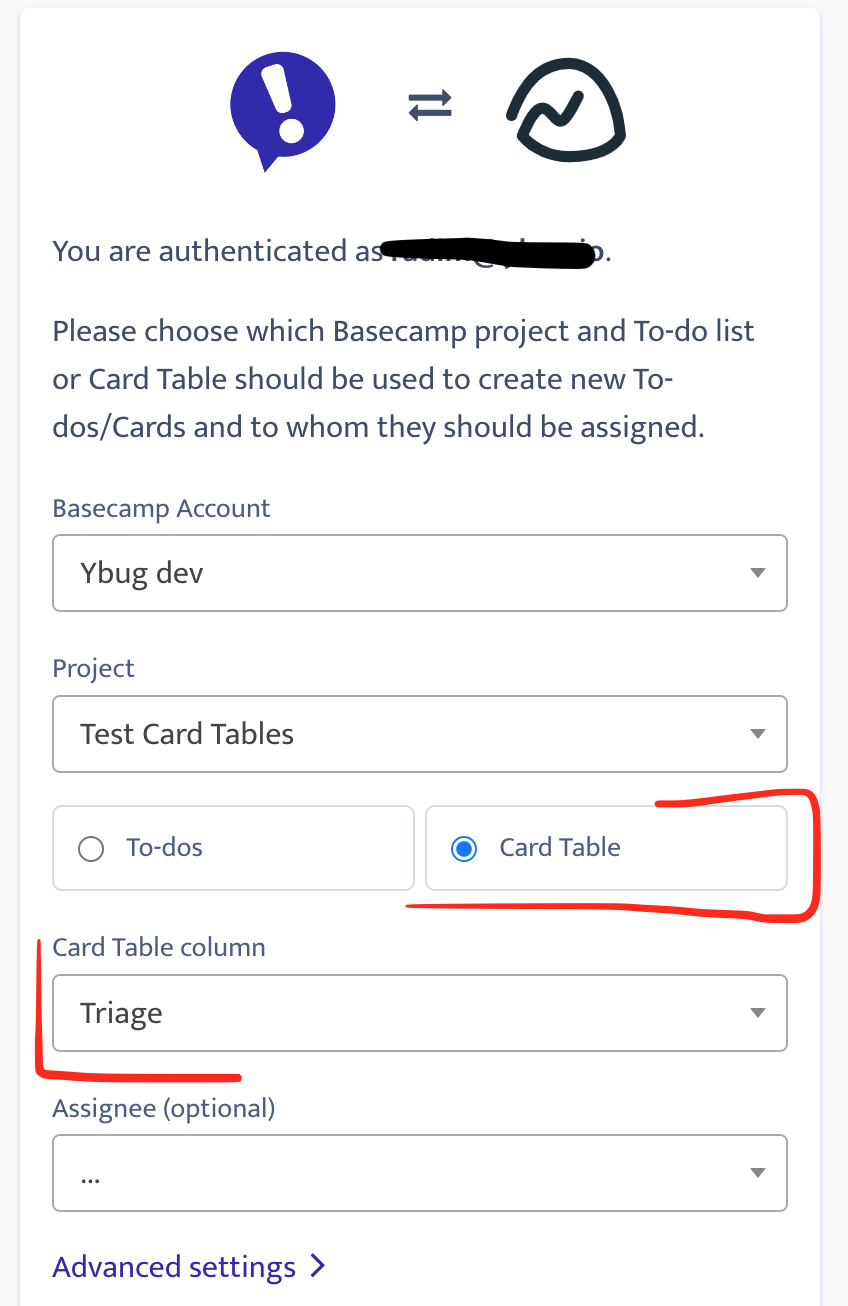Viewport: 848px width, 1306px height.
Task: Click the Card Table column label
Action: click(159, 947)
